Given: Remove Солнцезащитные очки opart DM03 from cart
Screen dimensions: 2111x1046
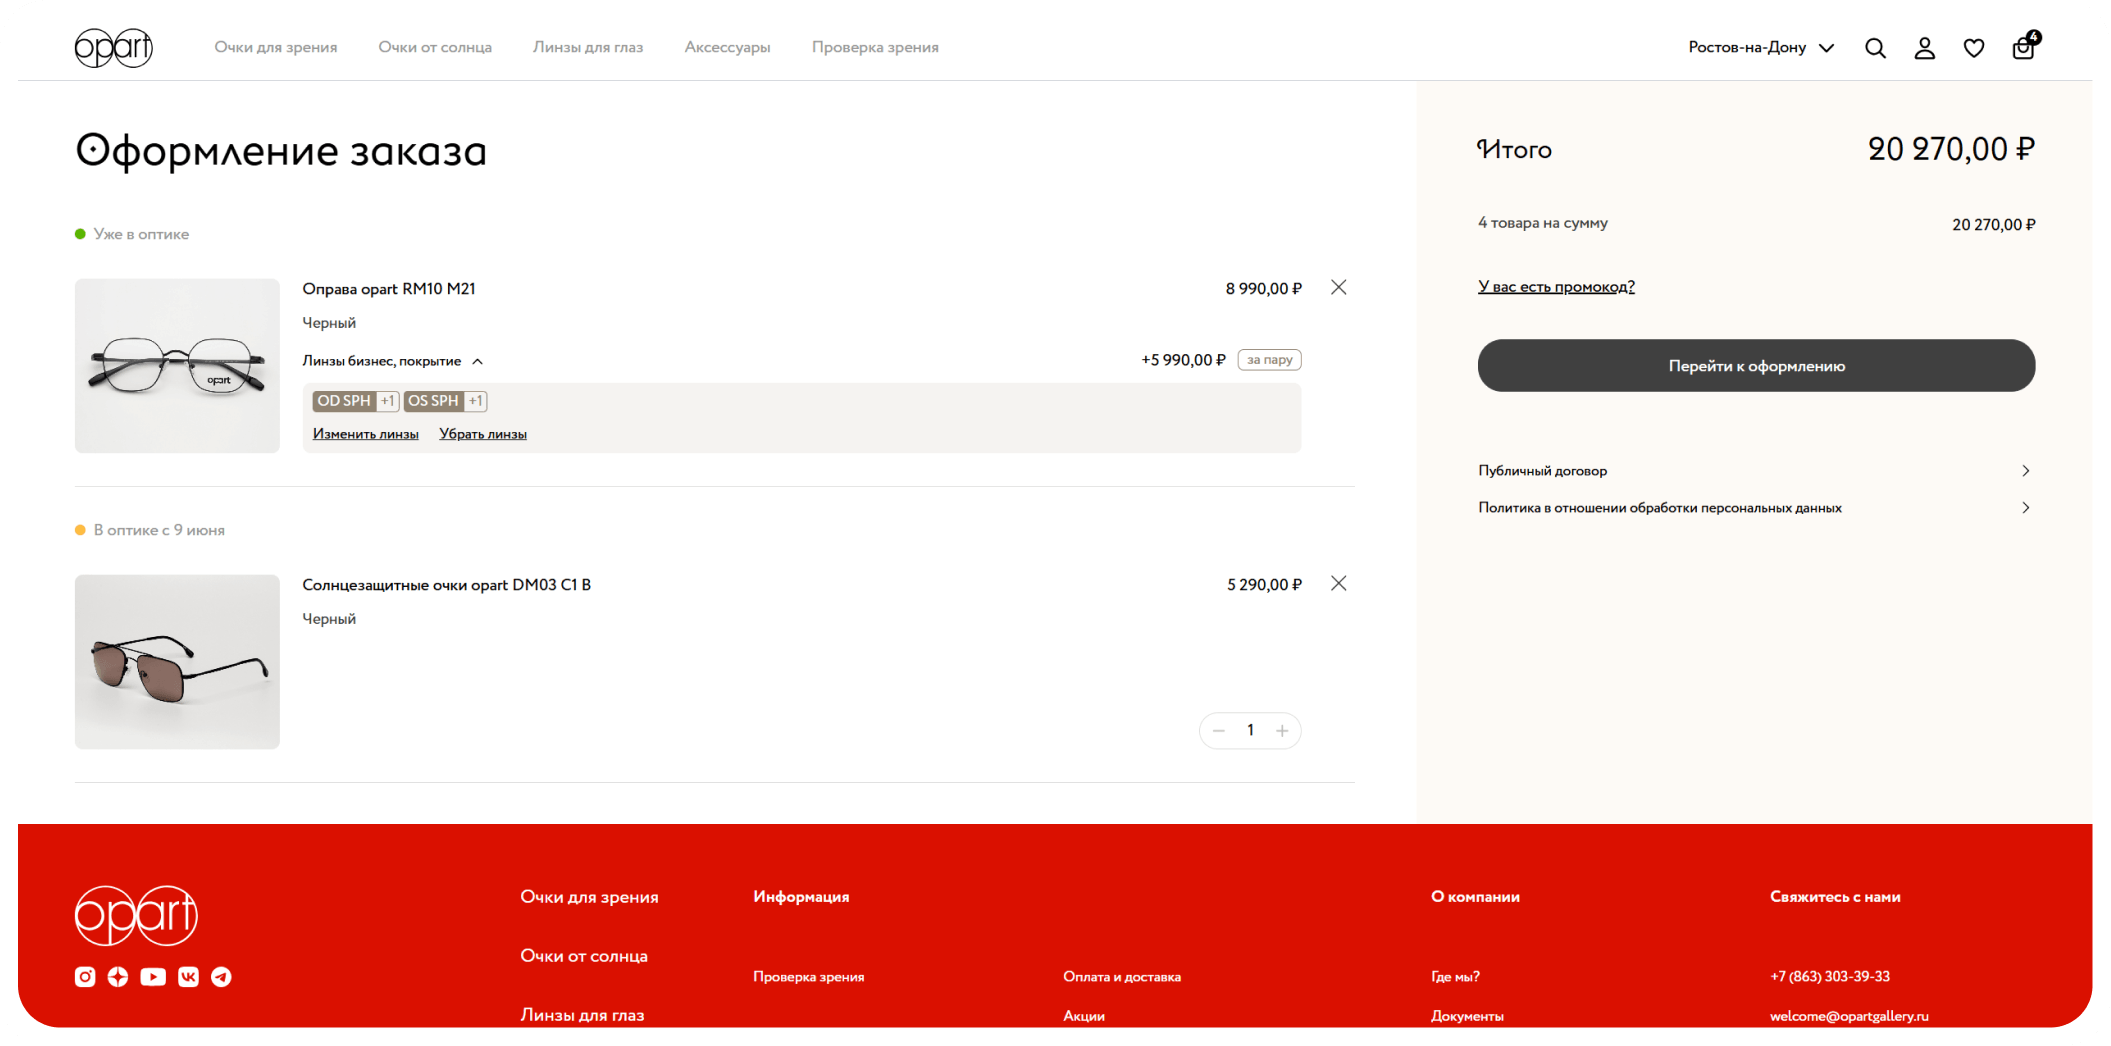Looking at the screenshot, I should 1338,584.
